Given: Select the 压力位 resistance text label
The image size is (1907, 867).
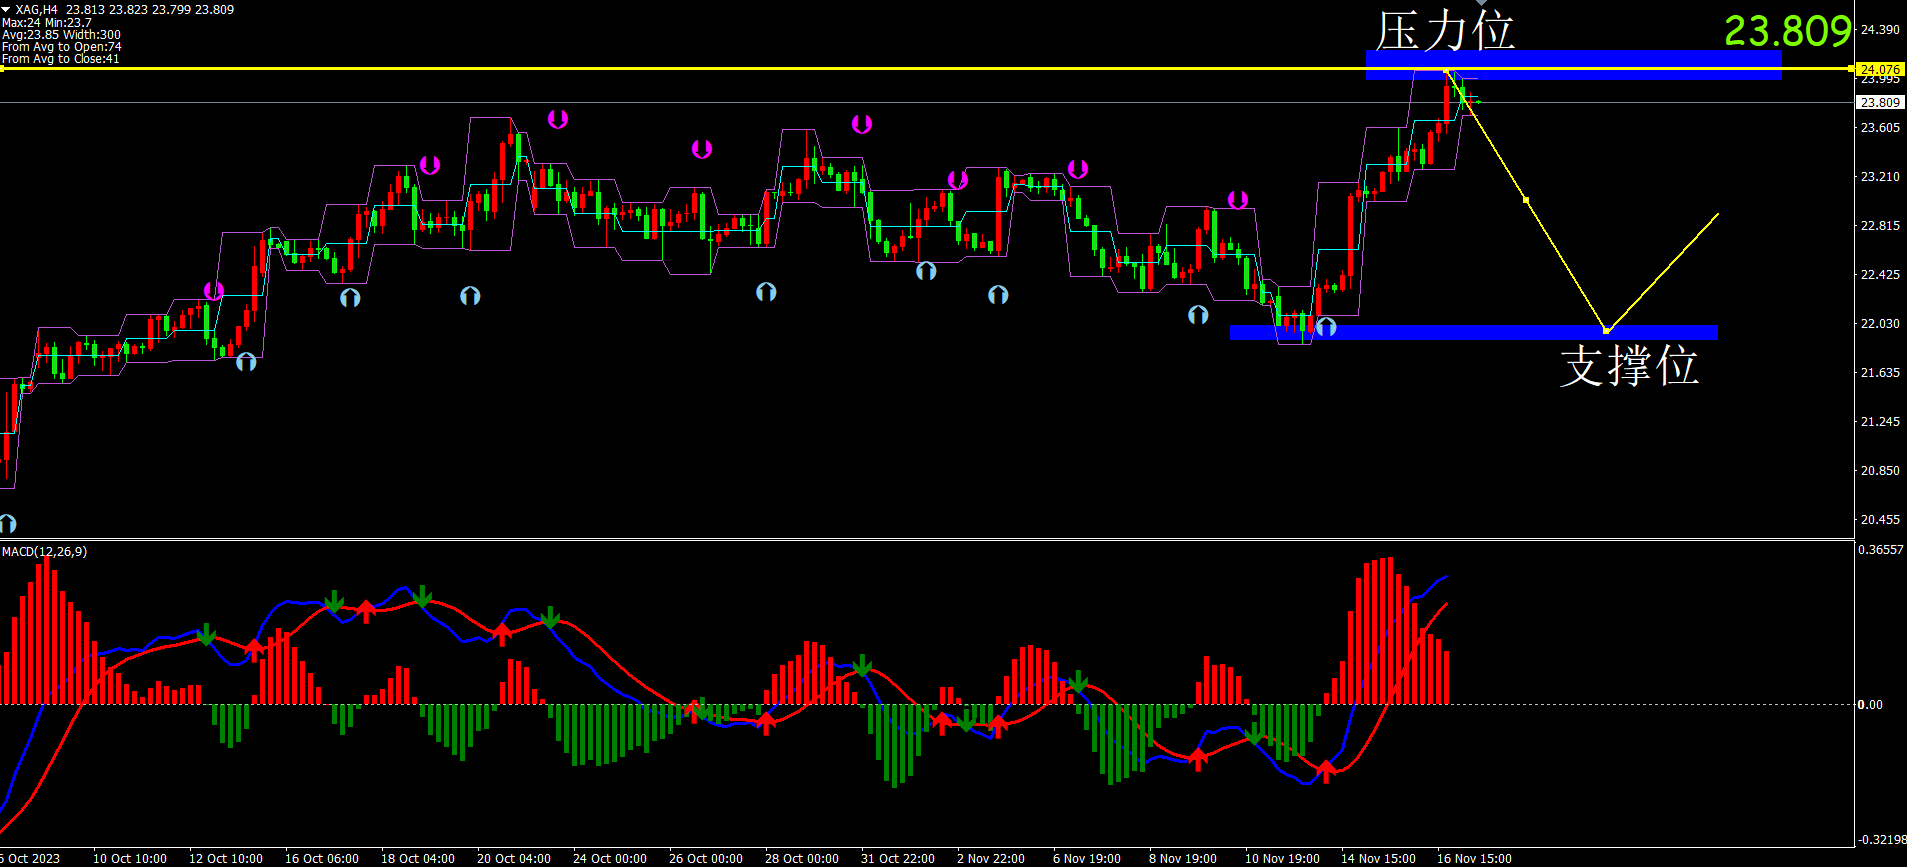Looking at the screenshot, I should (1445, 30).
